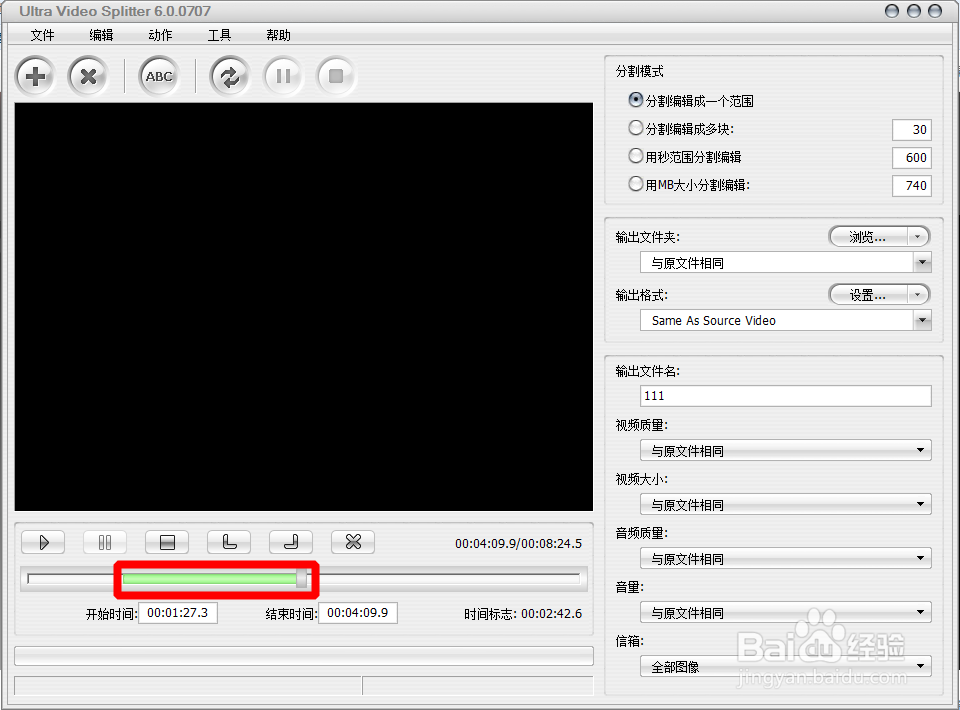Play the video preview
Screen dimensions: 960x710
43,542
